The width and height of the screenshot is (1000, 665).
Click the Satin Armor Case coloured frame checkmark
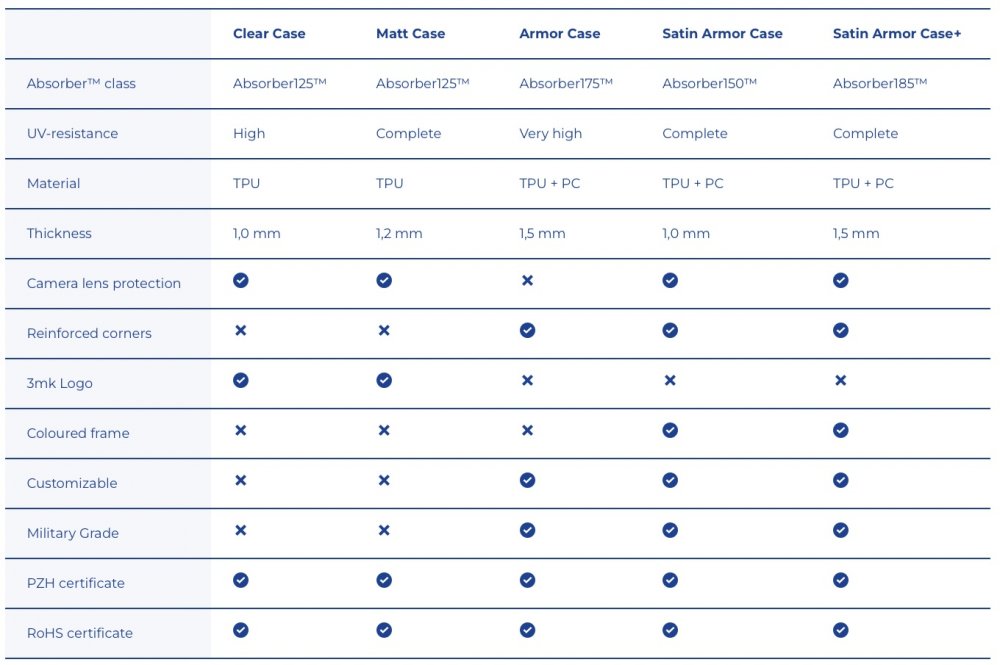click(670, 430)
